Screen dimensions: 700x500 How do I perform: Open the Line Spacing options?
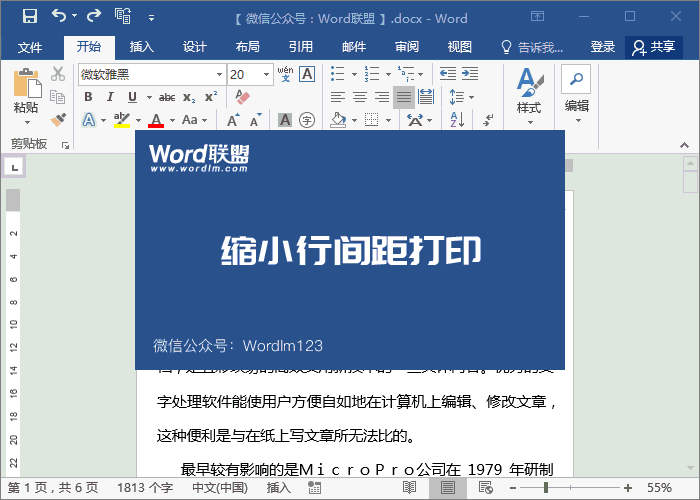coord(461,97)
